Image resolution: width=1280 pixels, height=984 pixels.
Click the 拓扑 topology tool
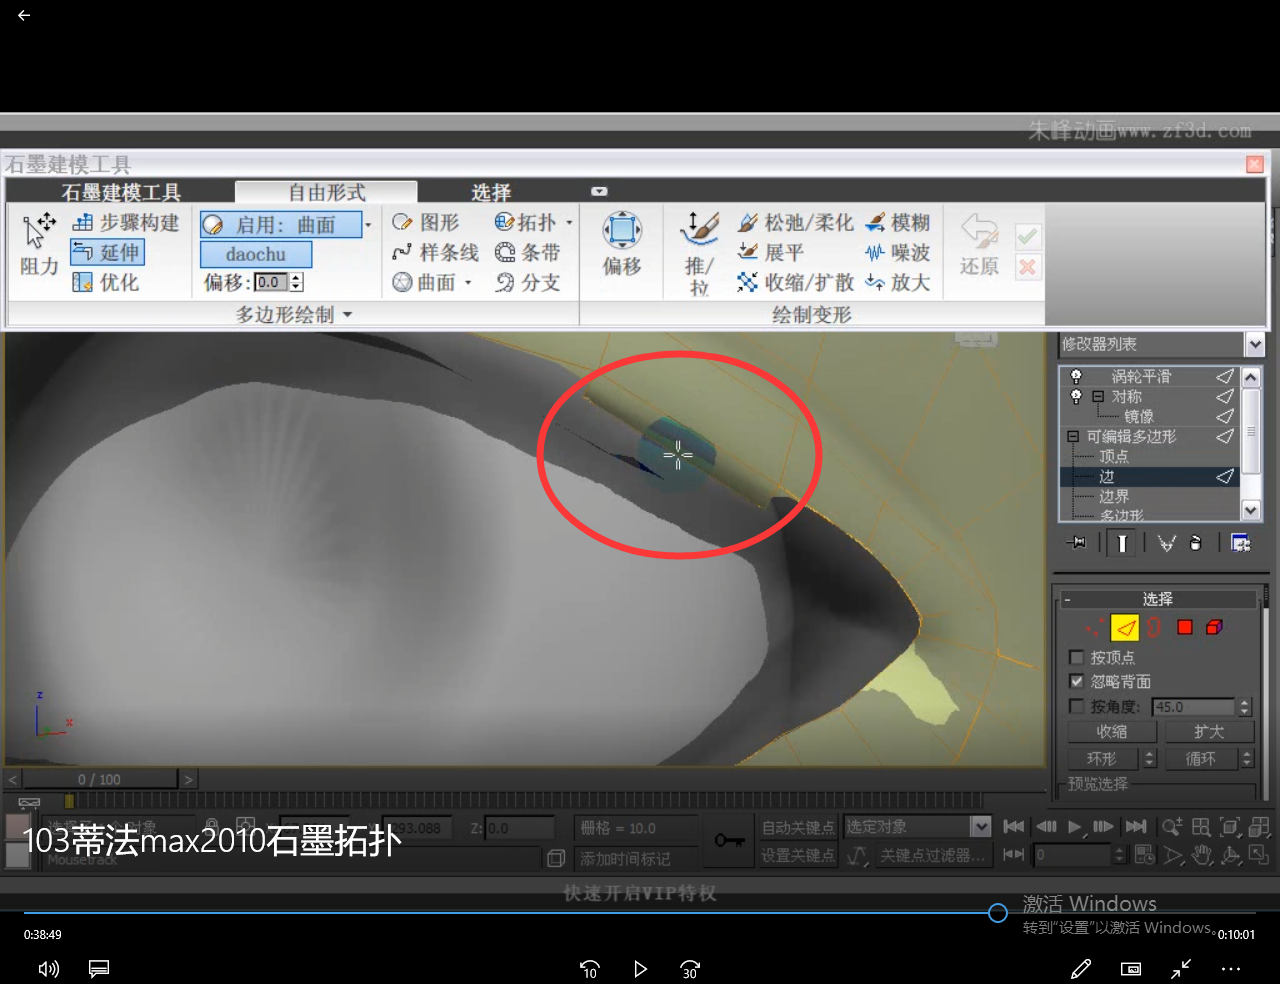[x=525, y=222]
